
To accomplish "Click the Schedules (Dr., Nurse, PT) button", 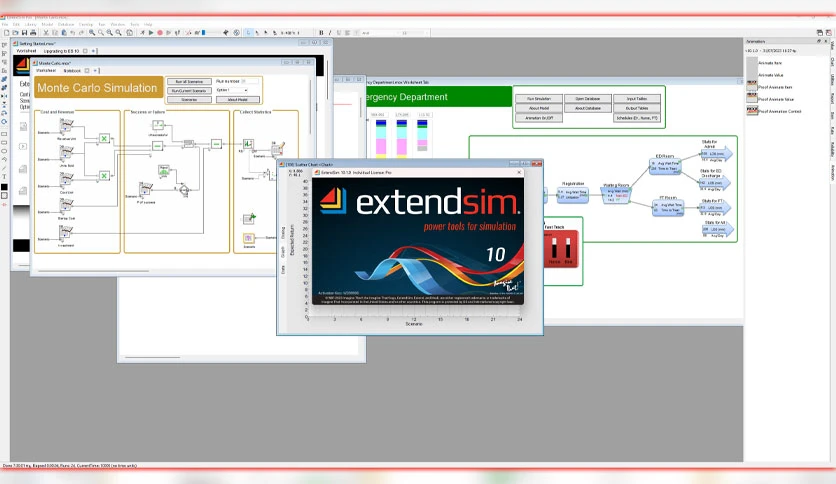I will coord(637,118).
